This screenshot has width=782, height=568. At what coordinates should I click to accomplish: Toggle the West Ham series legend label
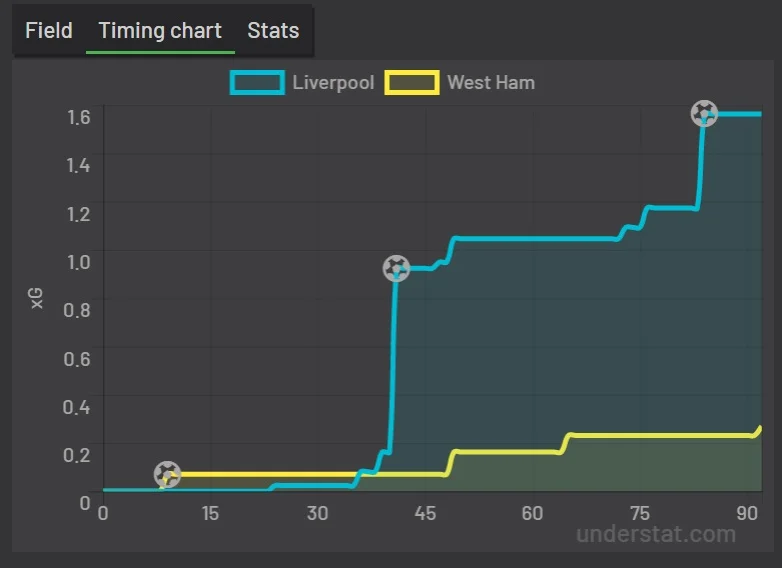pyautogui.click(x=491, y=82)
